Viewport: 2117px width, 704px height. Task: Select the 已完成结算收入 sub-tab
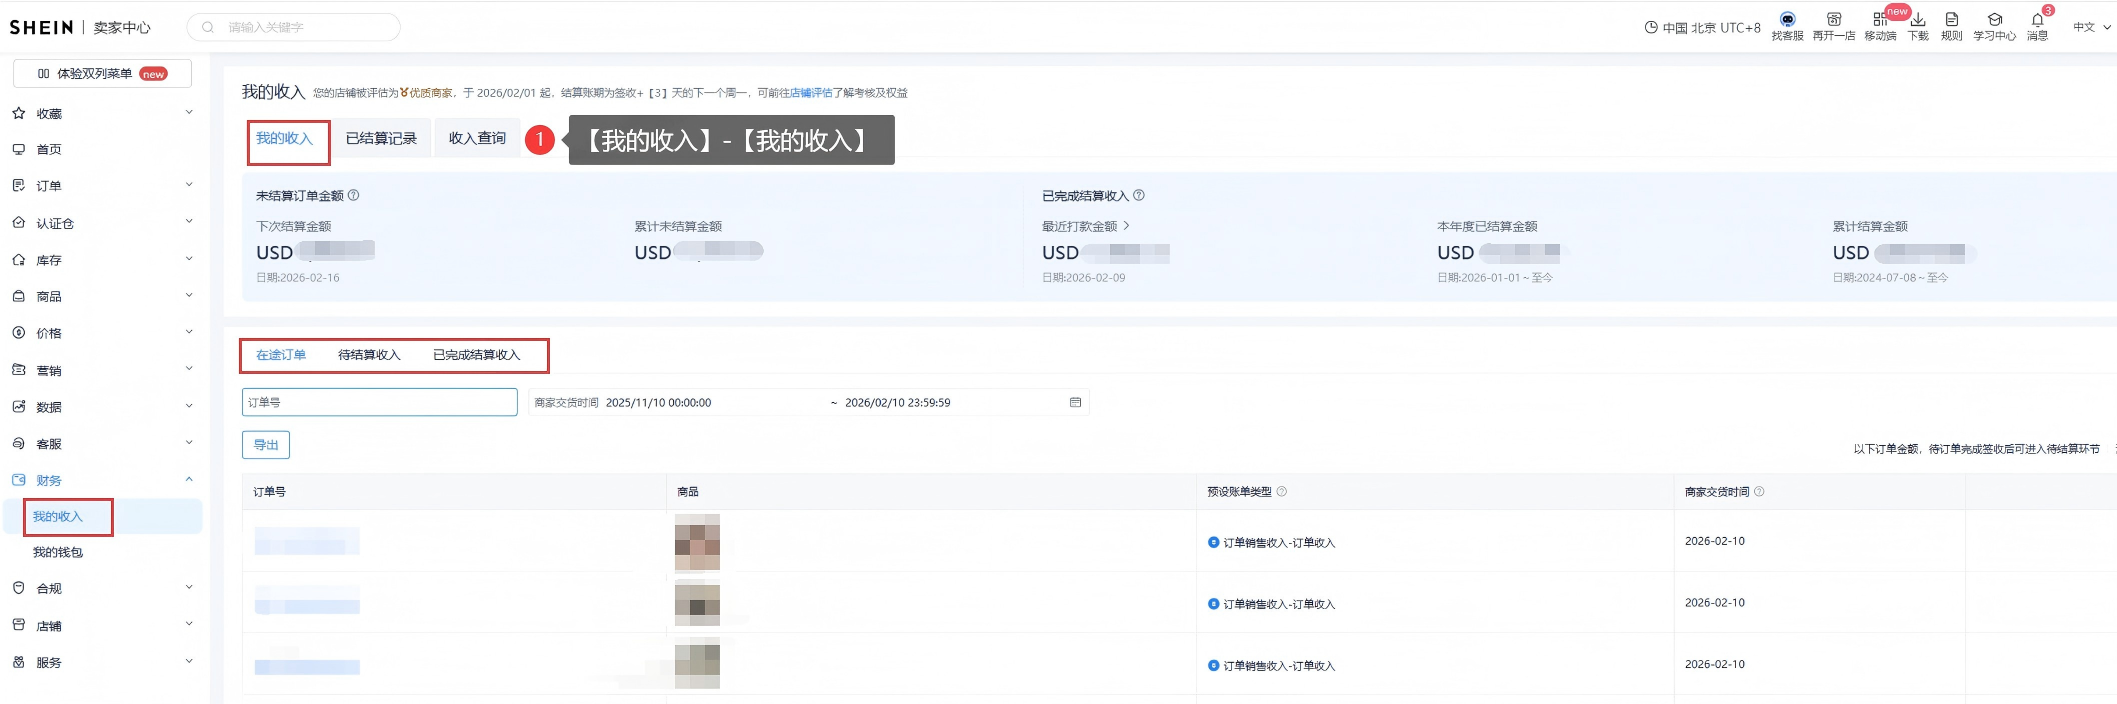click(x=477, y=355)
